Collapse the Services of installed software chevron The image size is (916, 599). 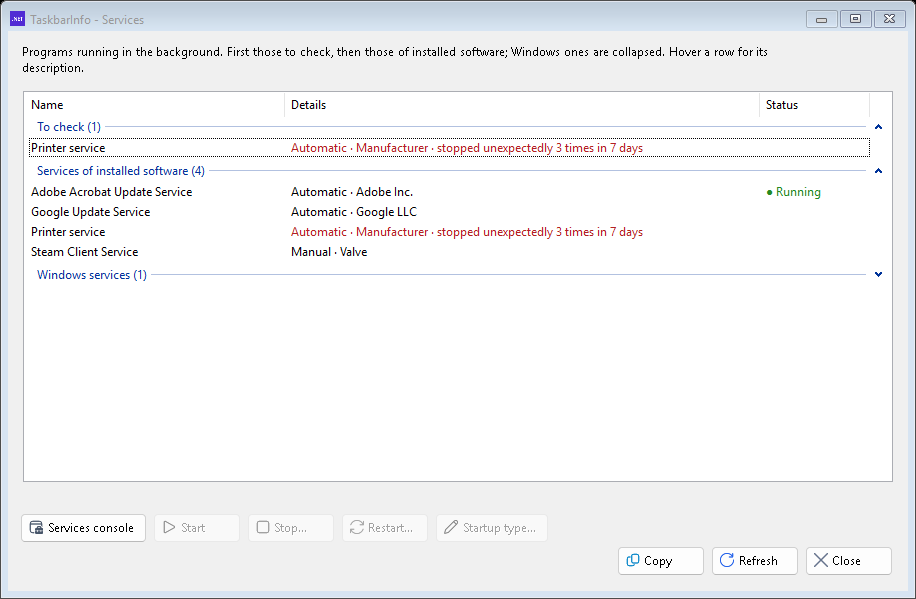point(878,171)
